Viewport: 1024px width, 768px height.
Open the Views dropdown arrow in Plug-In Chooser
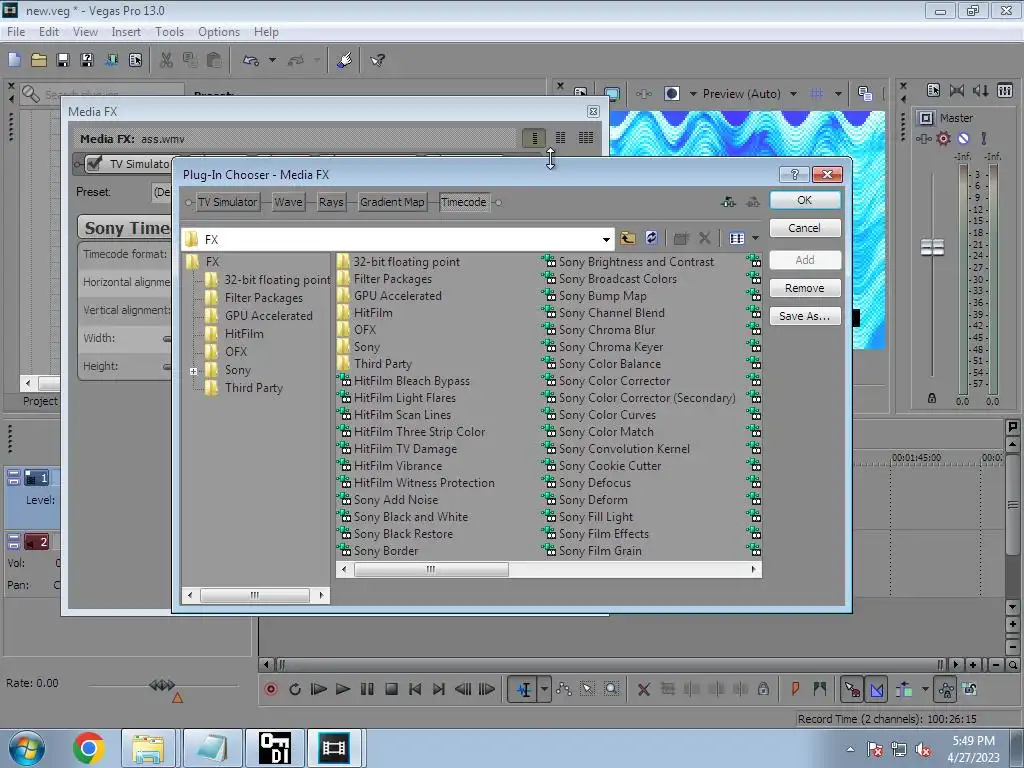click(x=756, y=238)
